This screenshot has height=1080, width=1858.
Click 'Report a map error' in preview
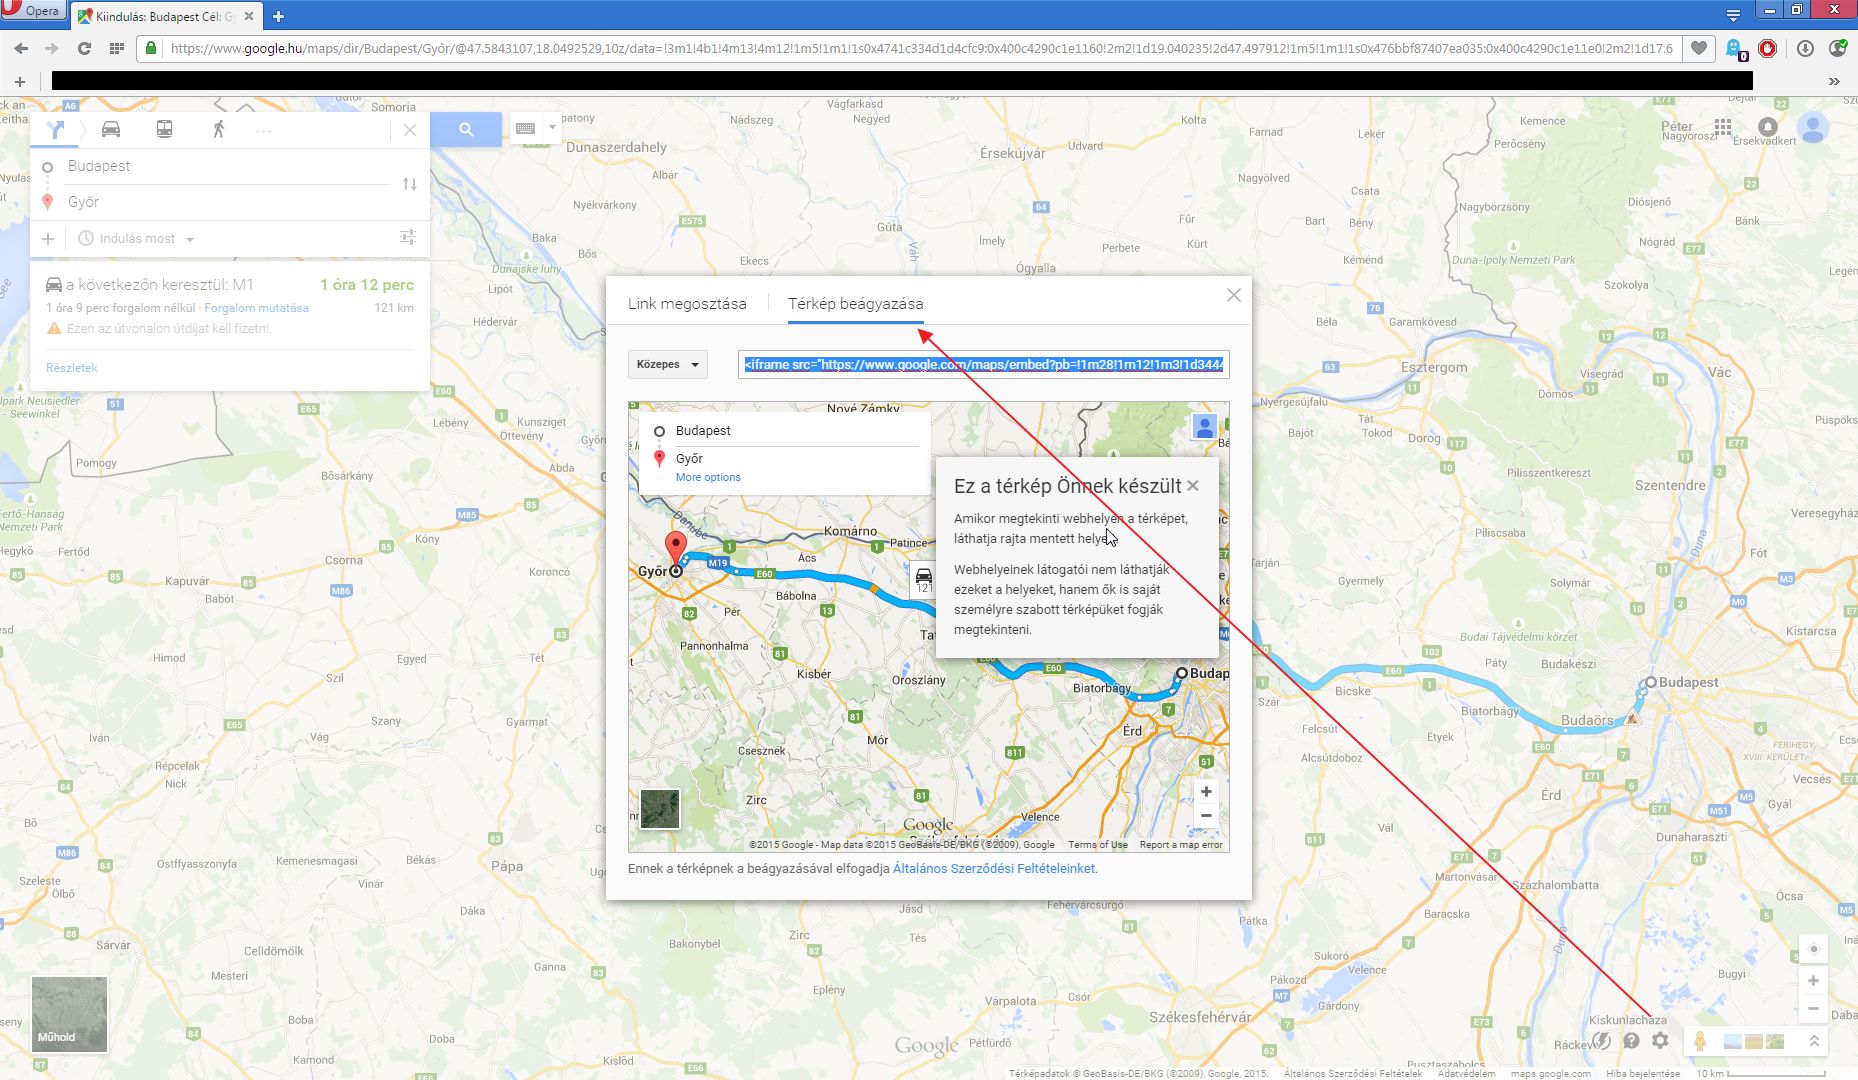[1181, 845]
